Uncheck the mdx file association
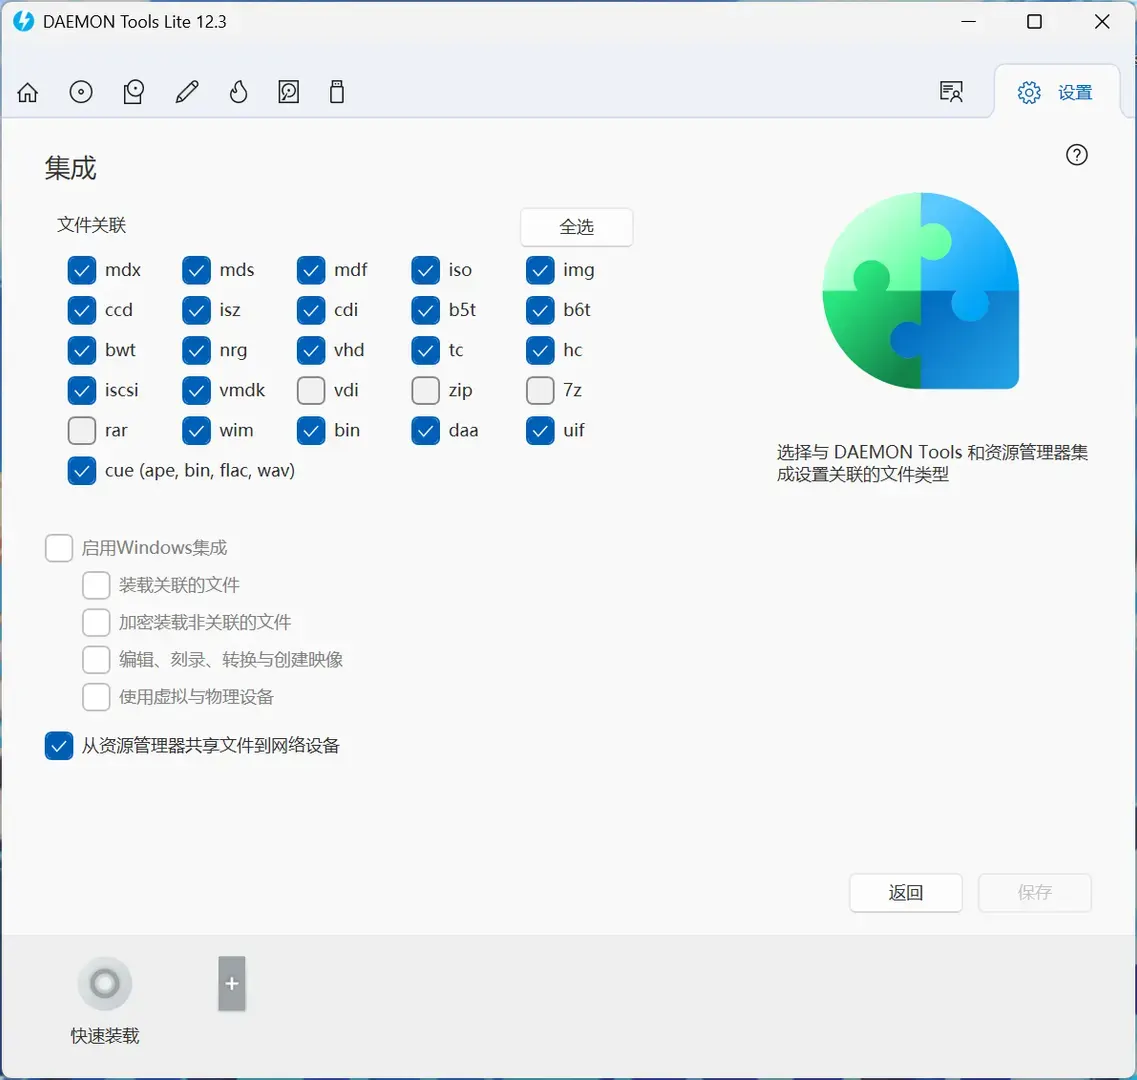The width and height of the screenshot is (1137, 1080). pyautogui.click(x=82, y=270)
